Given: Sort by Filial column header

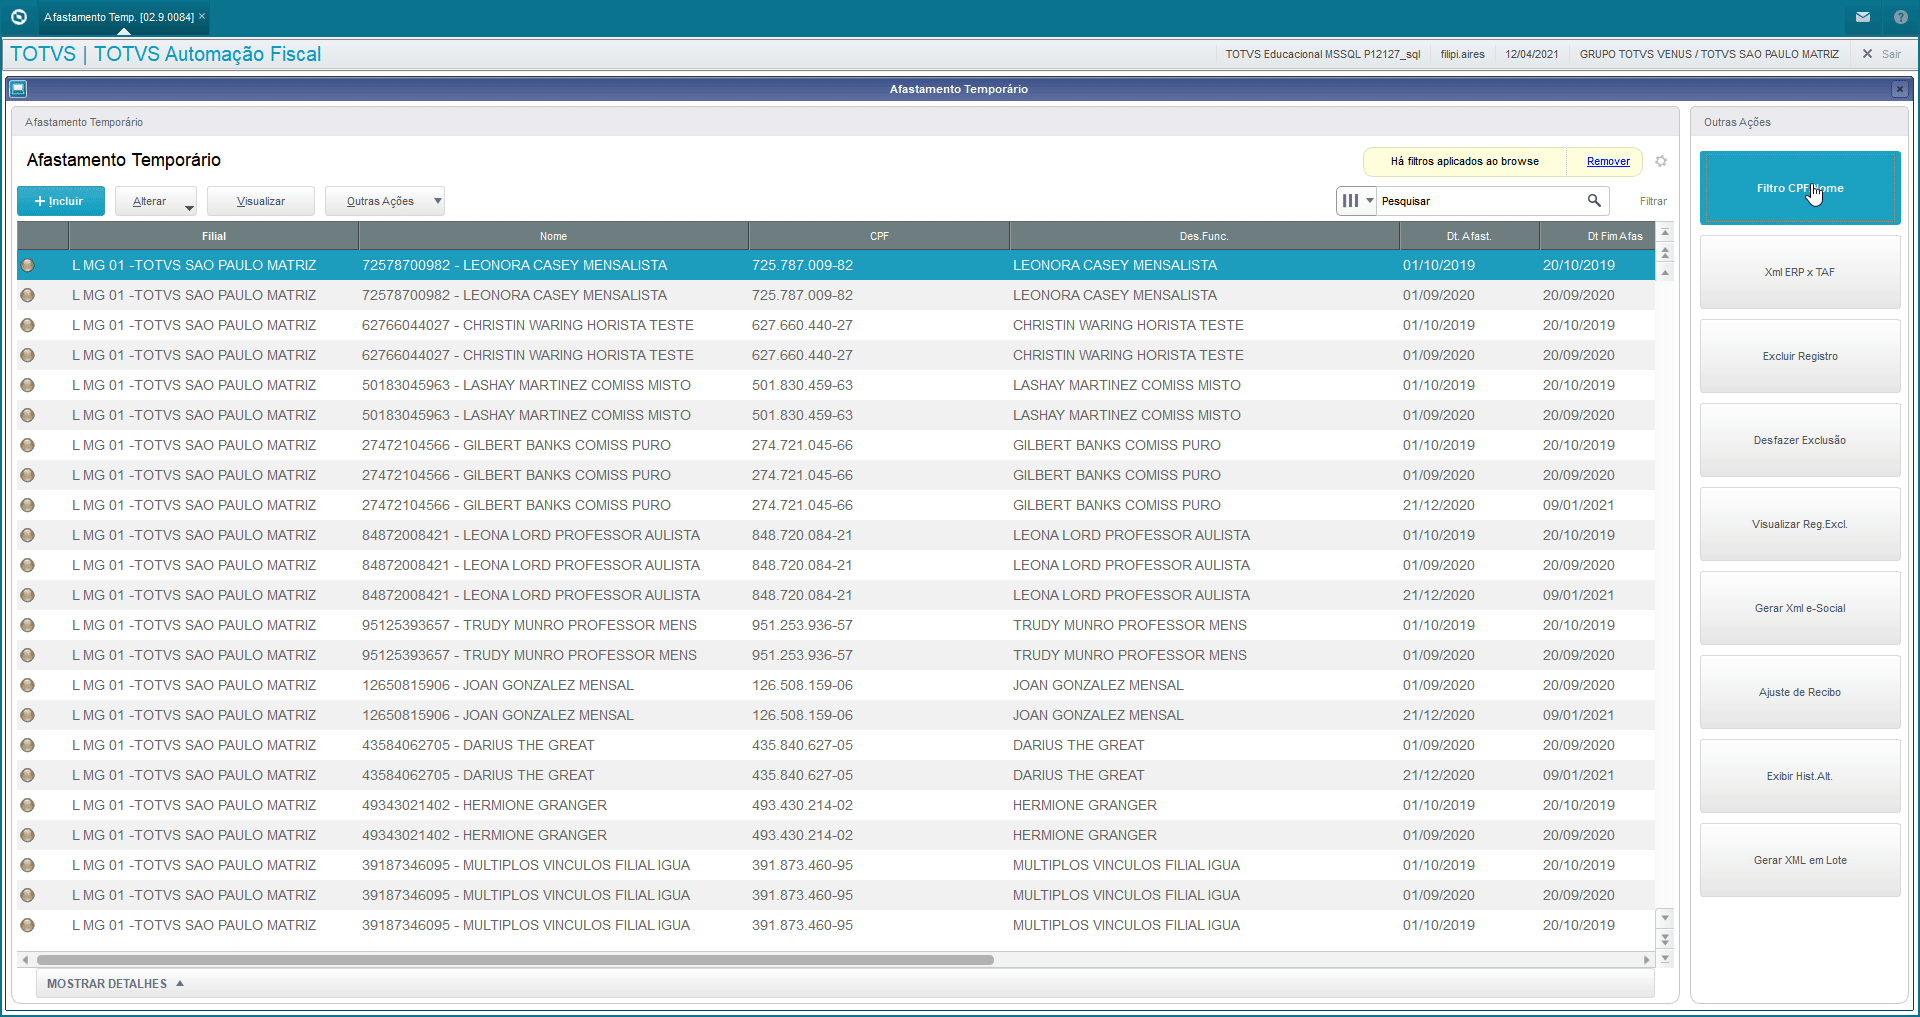Looking at the screenshot, I should [214, 236].
